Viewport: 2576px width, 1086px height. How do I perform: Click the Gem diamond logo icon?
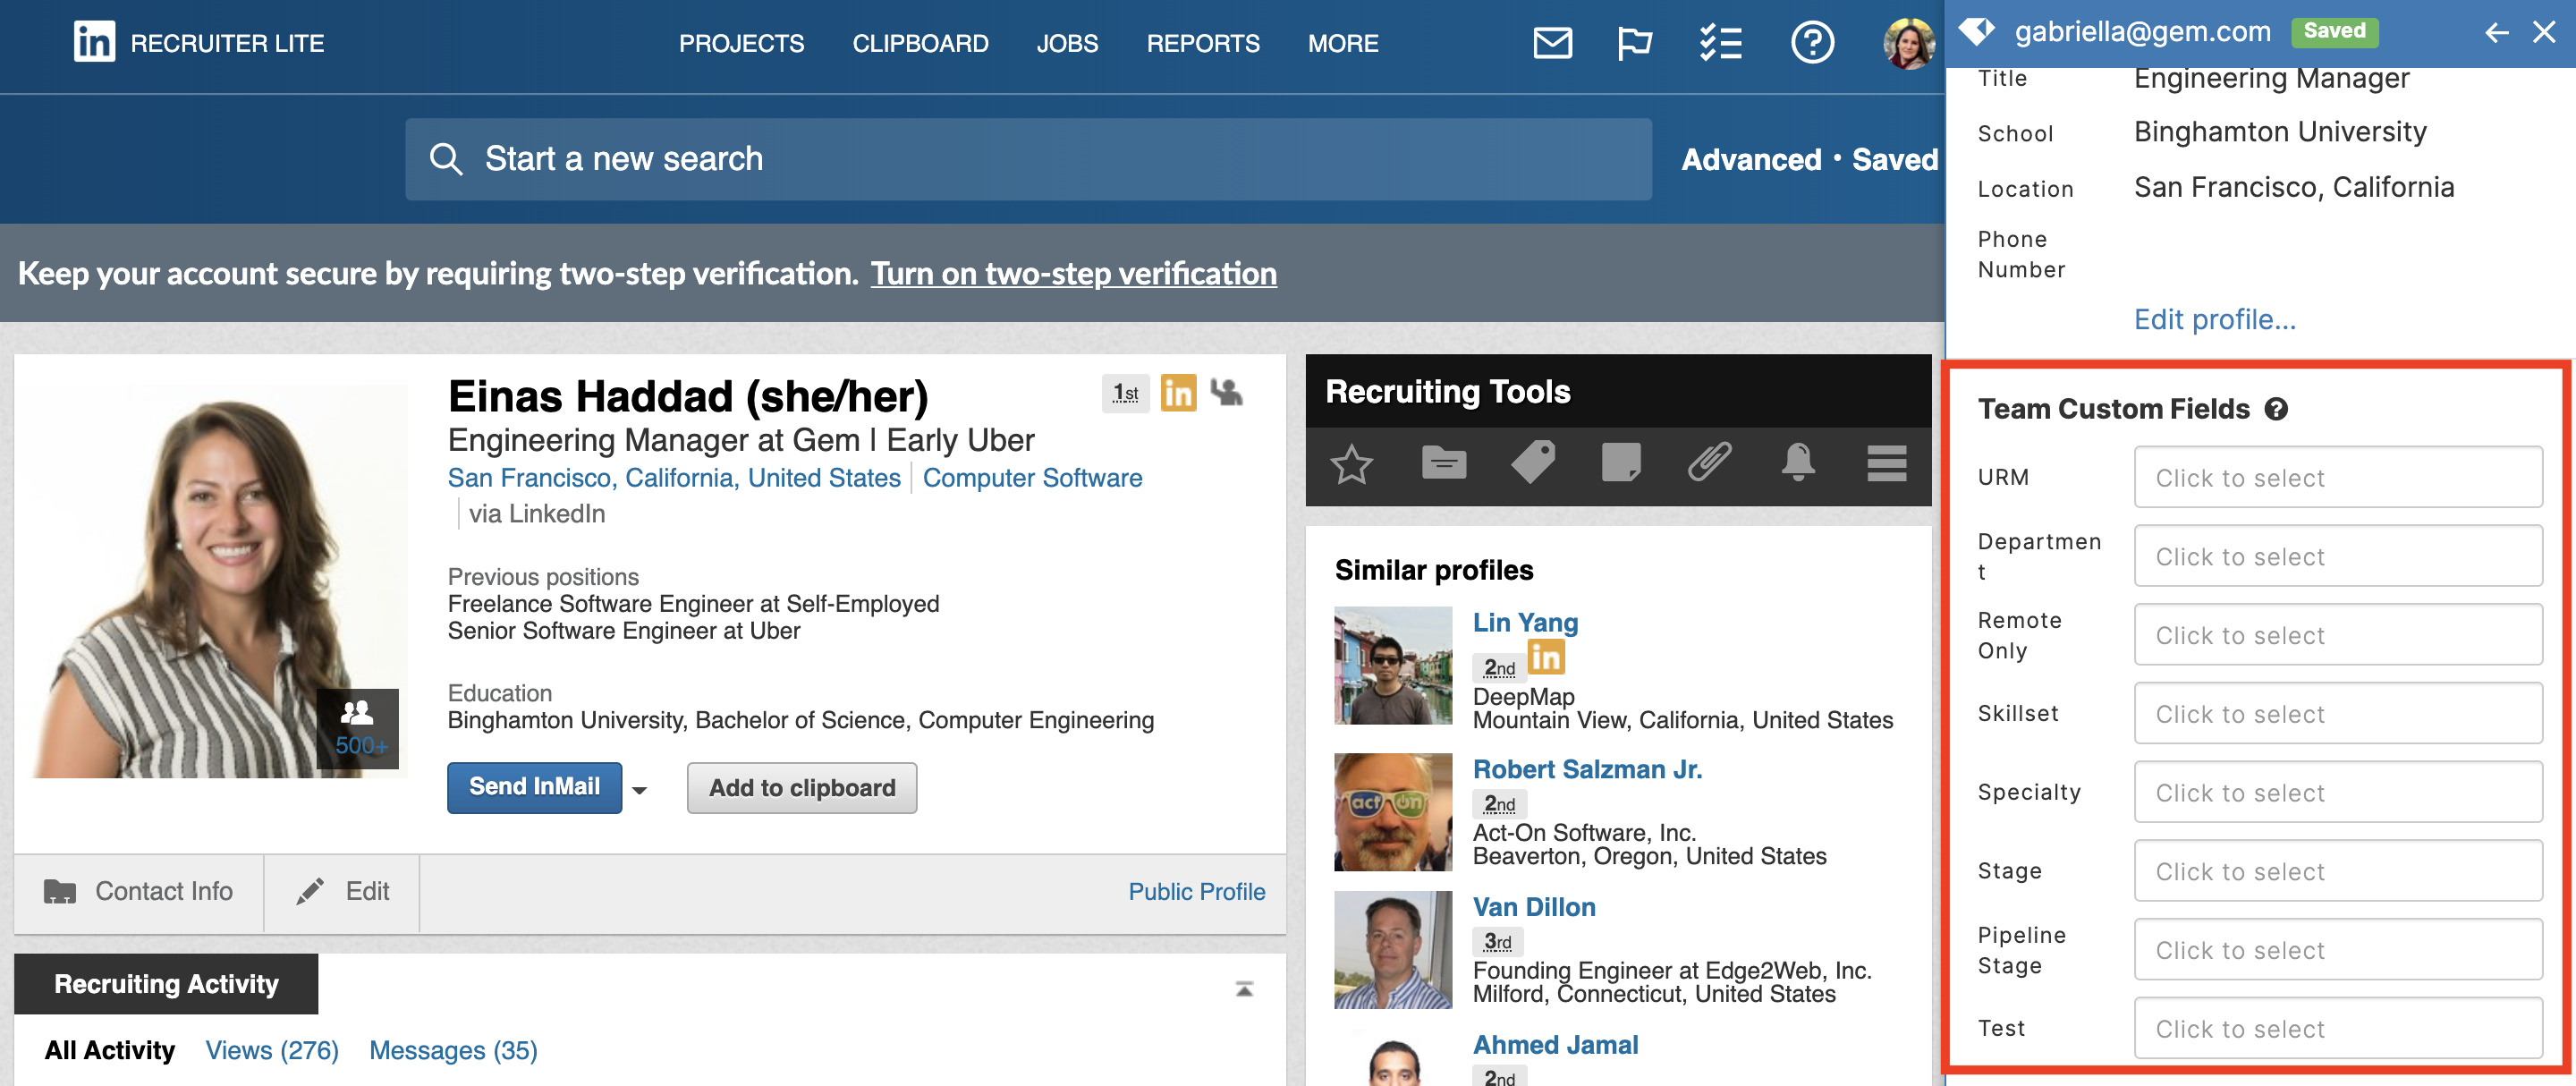1976,32
